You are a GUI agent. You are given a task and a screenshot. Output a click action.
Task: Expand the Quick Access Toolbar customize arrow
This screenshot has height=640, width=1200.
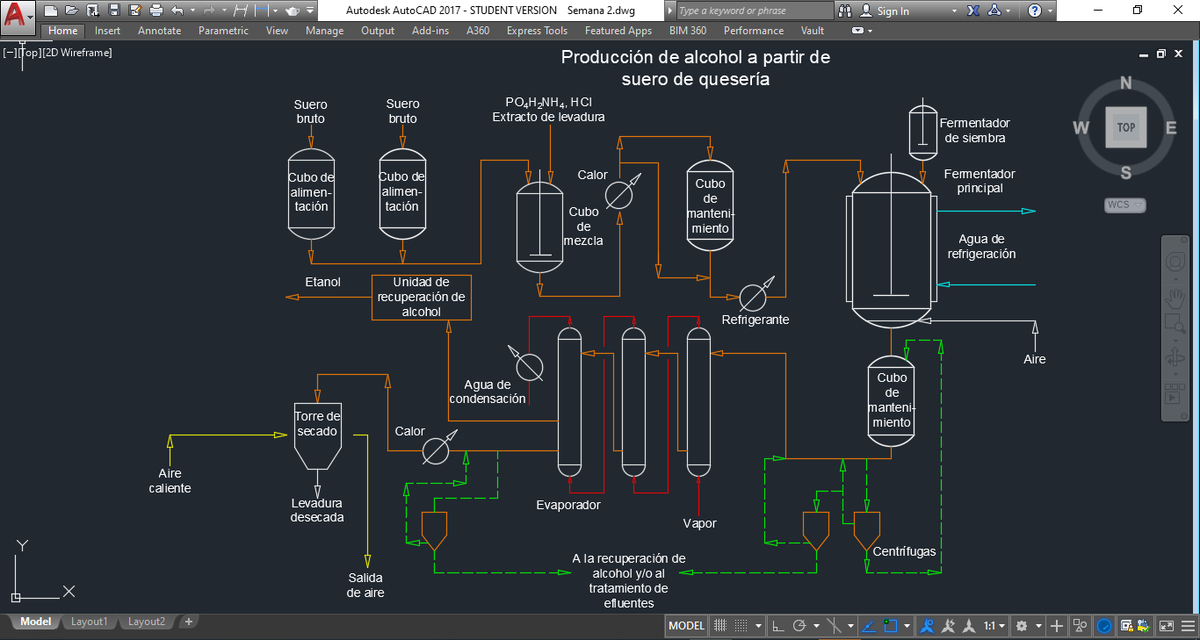coord(310,10)
